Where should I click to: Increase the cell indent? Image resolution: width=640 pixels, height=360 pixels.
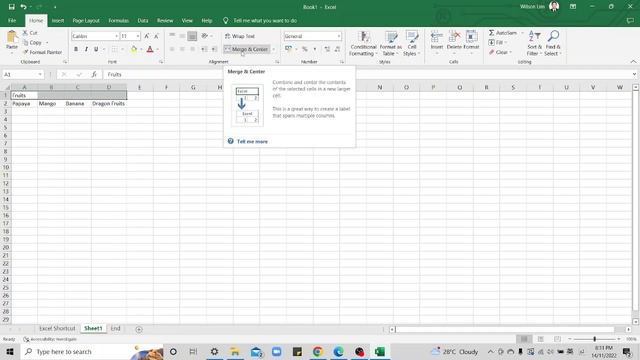214,49
